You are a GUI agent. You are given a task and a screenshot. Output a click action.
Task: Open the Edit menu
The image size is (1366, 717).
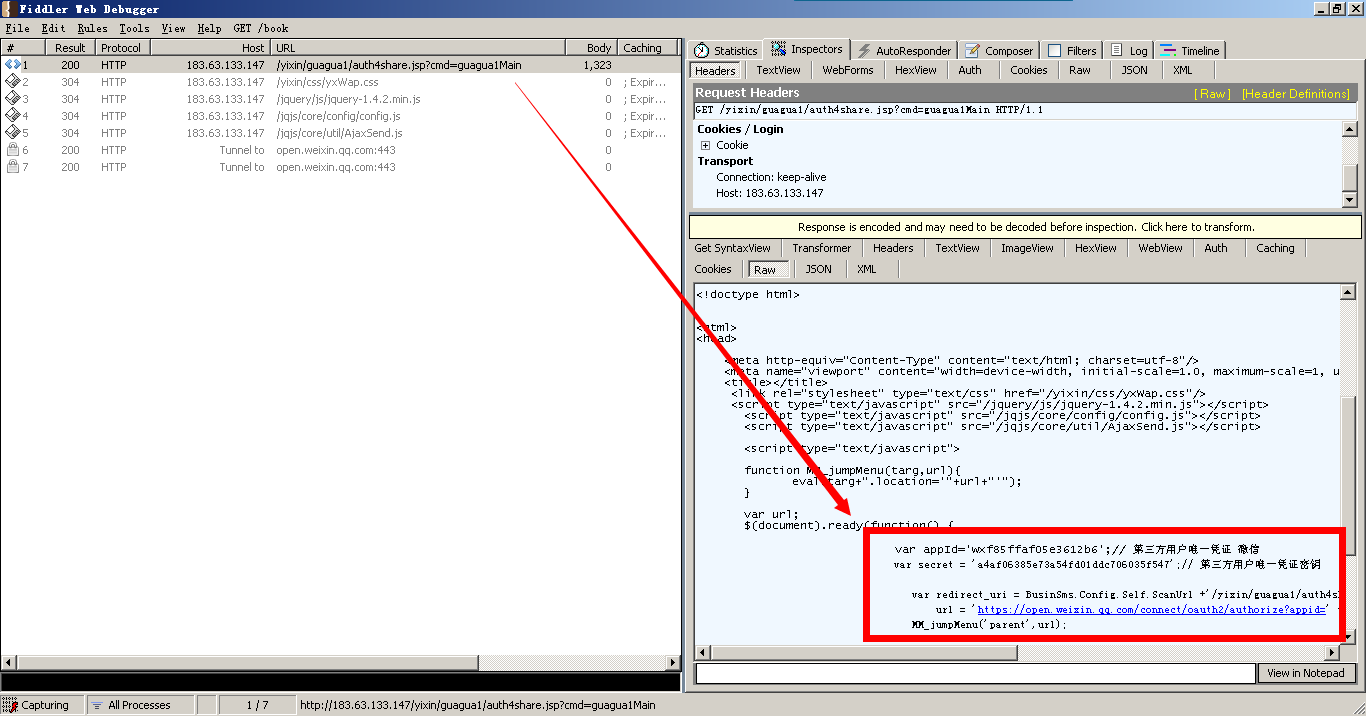[x=53, y=28]
